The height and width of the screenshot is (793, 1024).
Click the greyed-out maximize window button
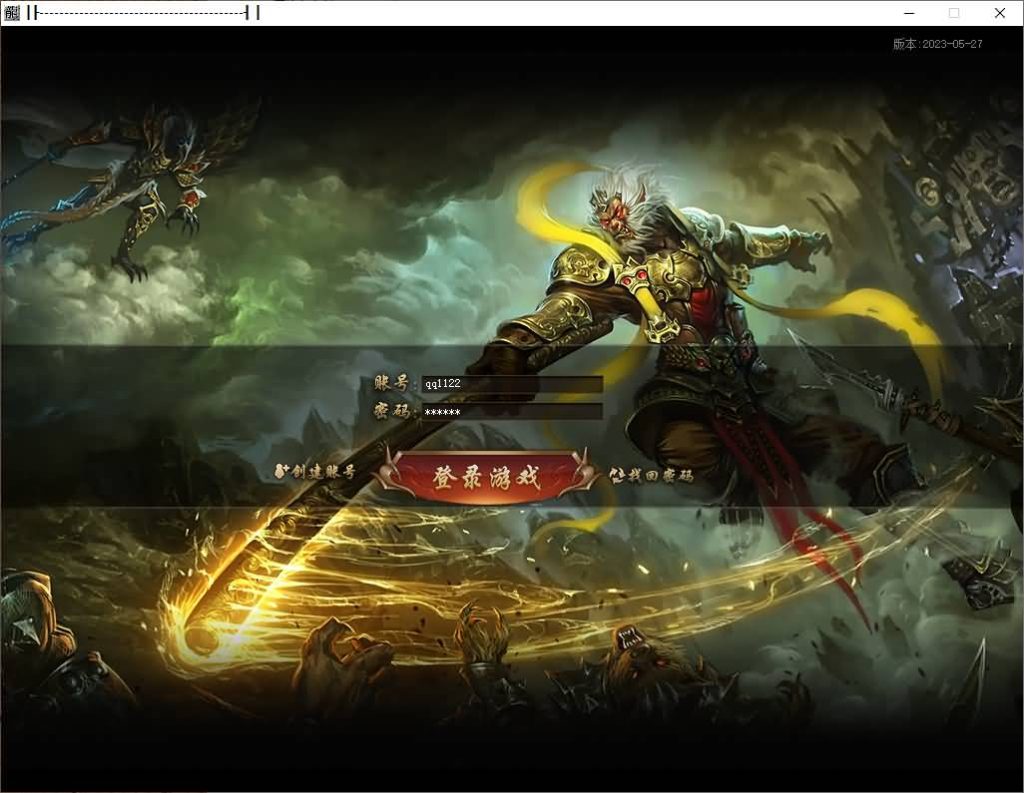[954, 13]
